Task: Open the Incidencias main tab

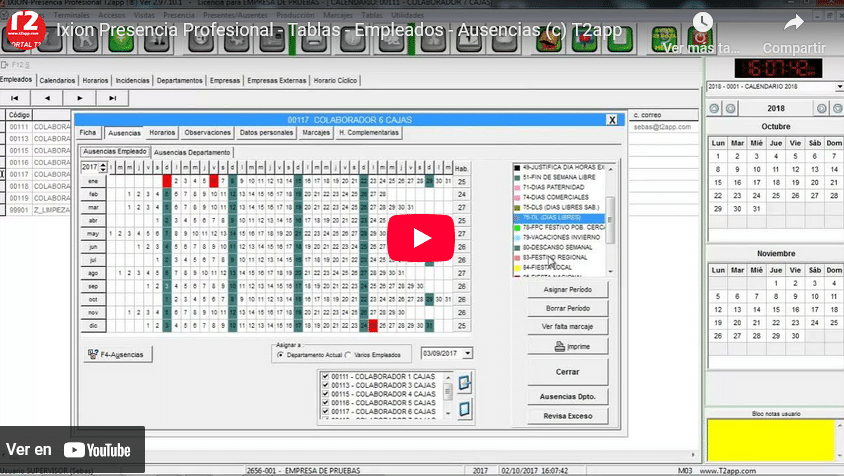Action: [x=132, y=80]
